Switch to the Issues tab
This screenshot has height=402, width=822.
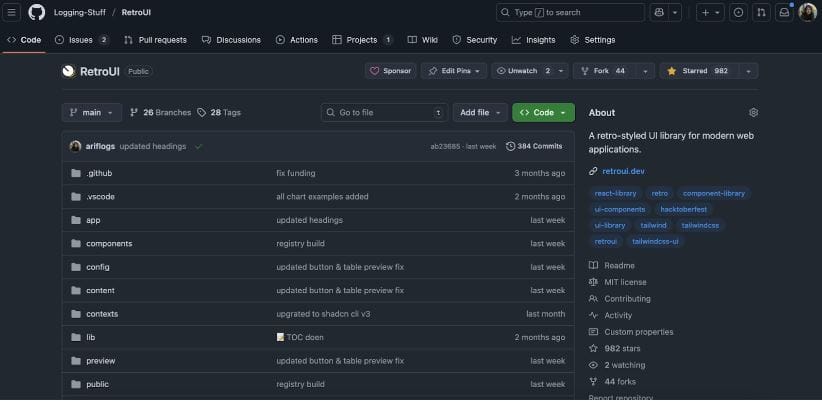(82, 40)
